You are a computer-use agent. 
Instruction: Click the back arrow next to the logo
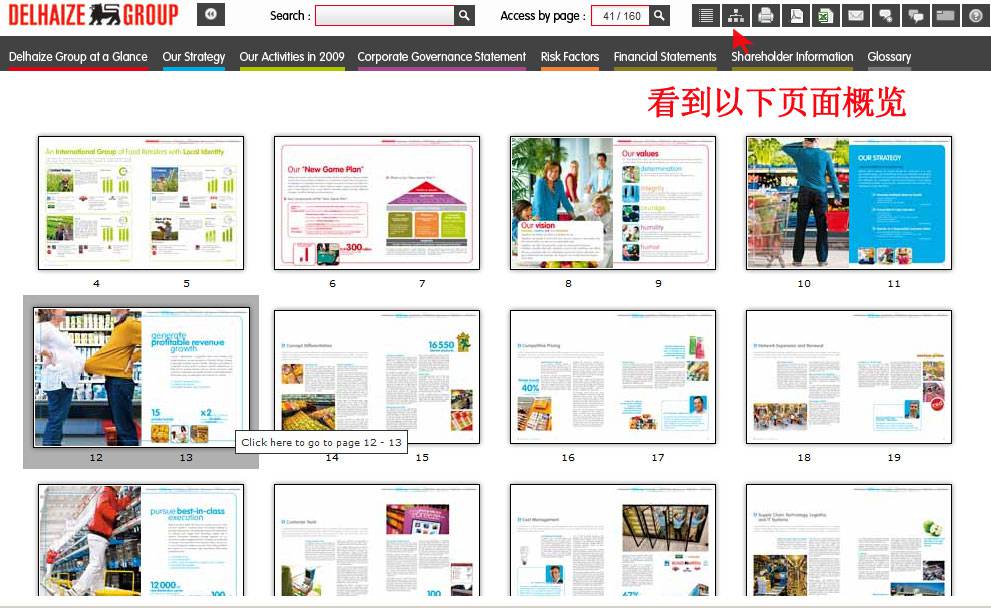(x=209, y=14)
